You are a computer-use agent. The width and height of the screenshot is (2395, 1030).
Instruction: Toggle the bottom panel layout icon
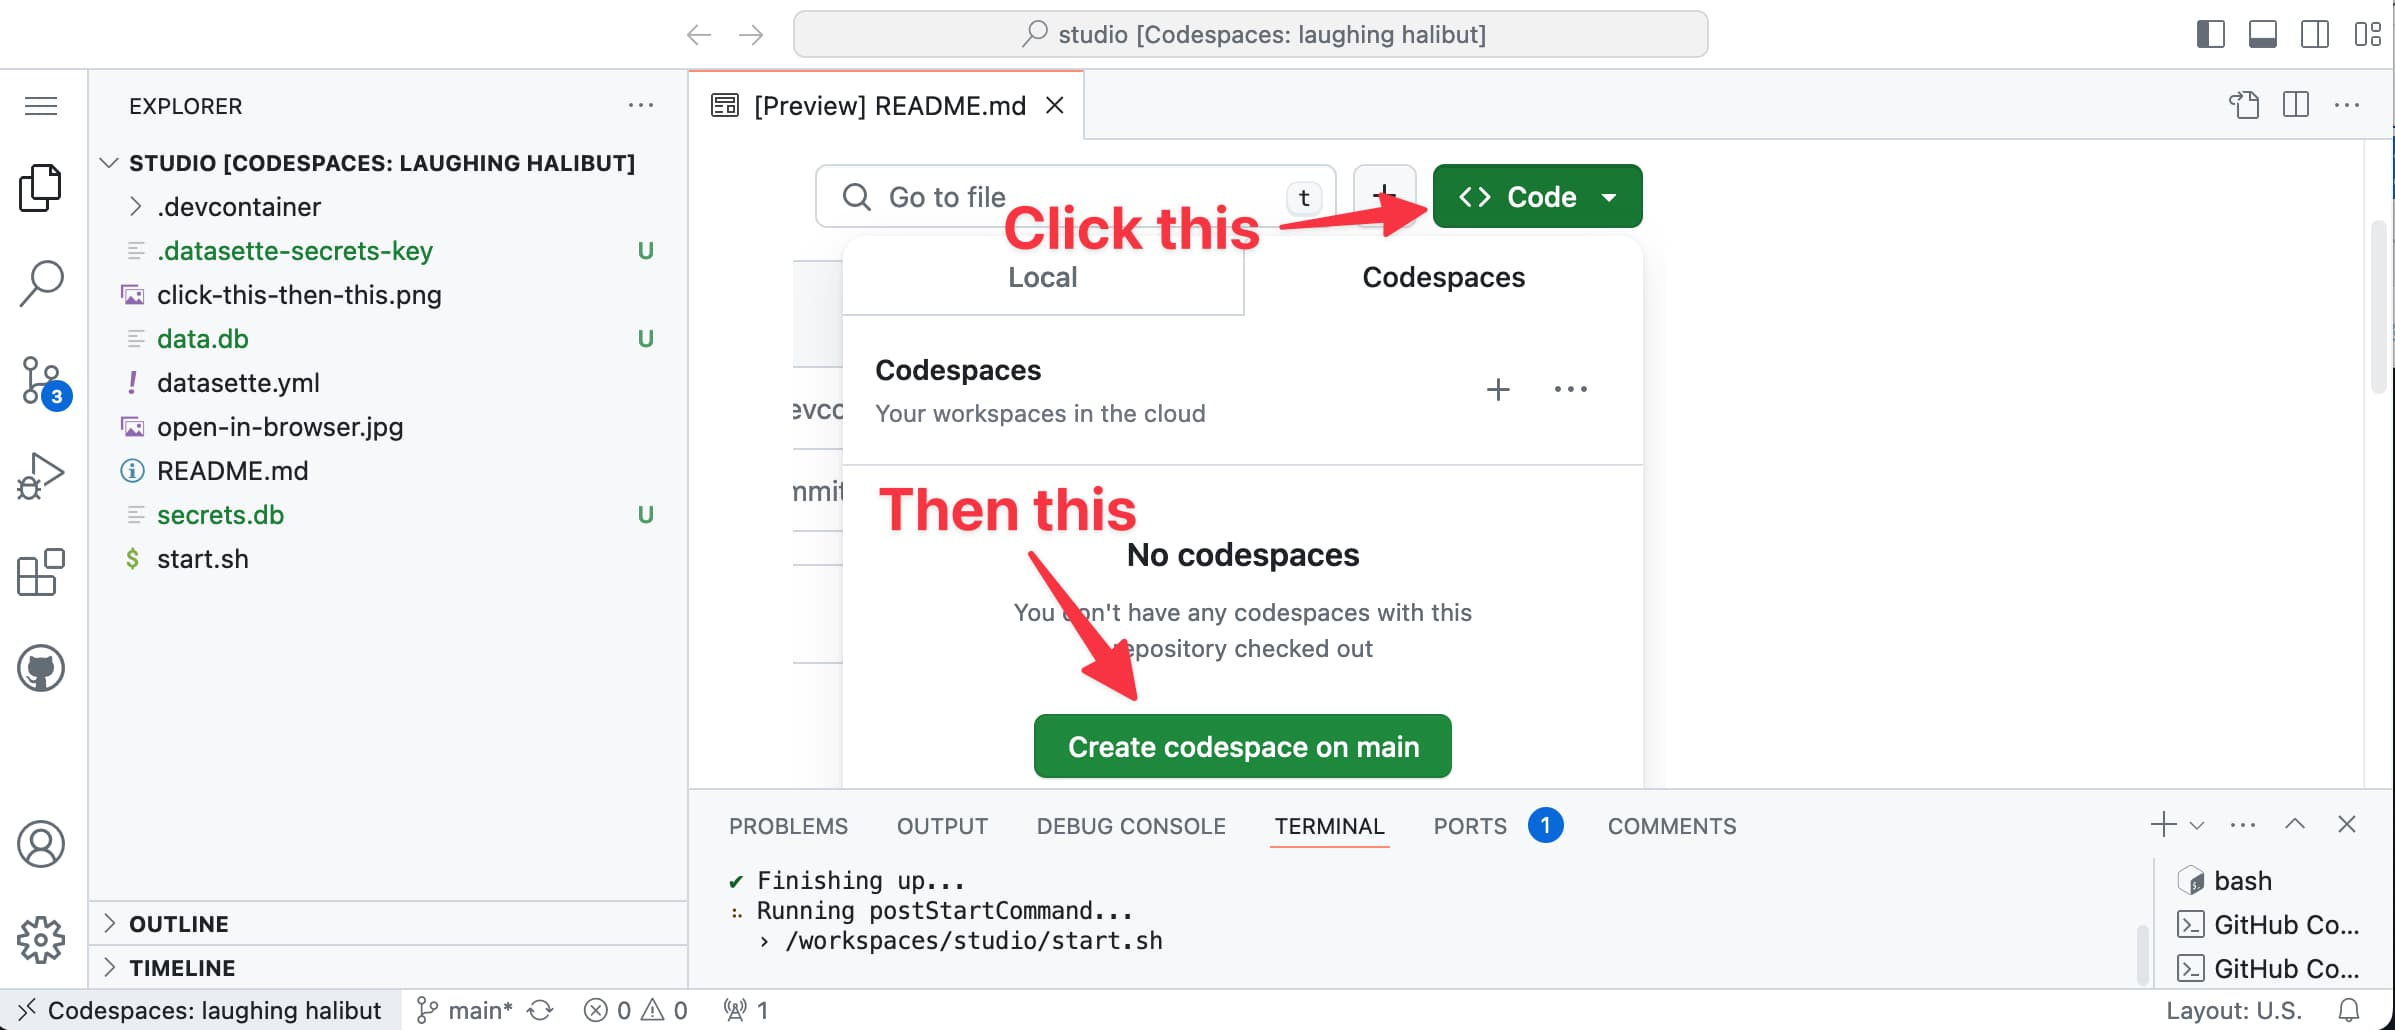coord(2263,35)
